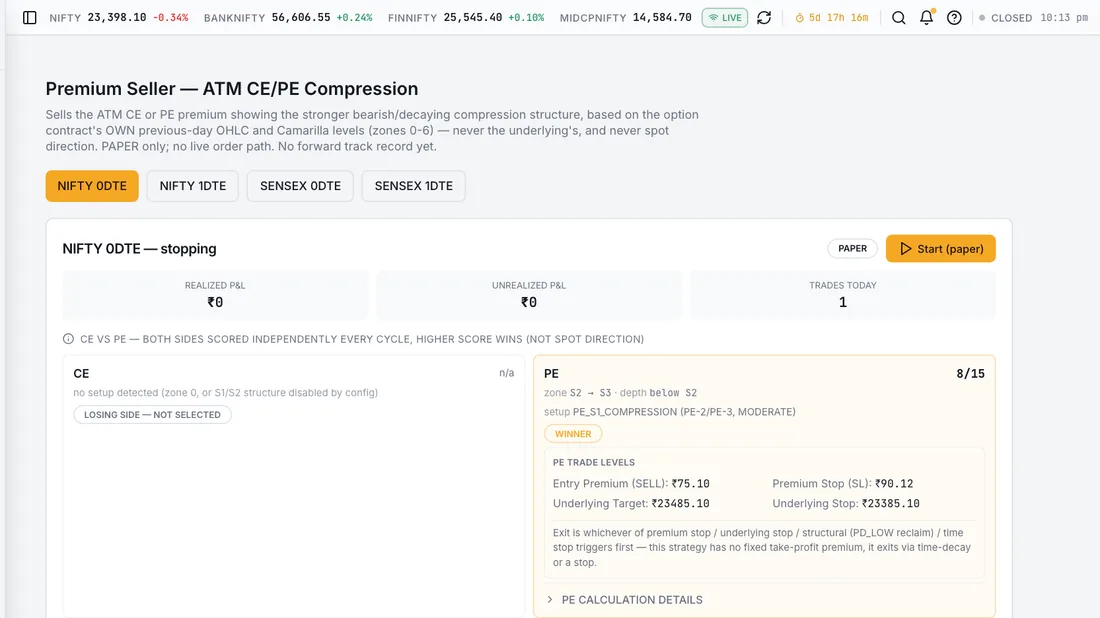The width and height of the screenshot is (1100, 618).
Task: Click Entry Premium ₹75.10 value
Action: coord(690,483)
